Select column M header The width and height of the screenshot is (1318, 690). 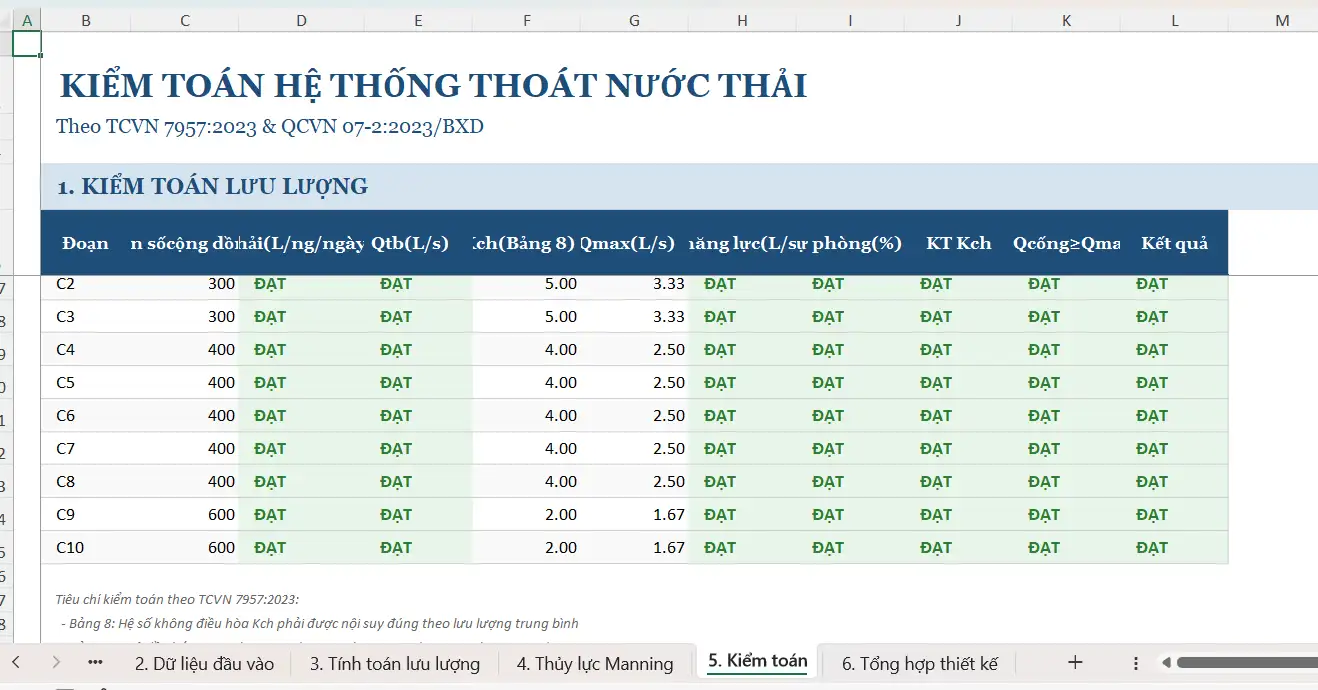click(x=1282, y=20)
